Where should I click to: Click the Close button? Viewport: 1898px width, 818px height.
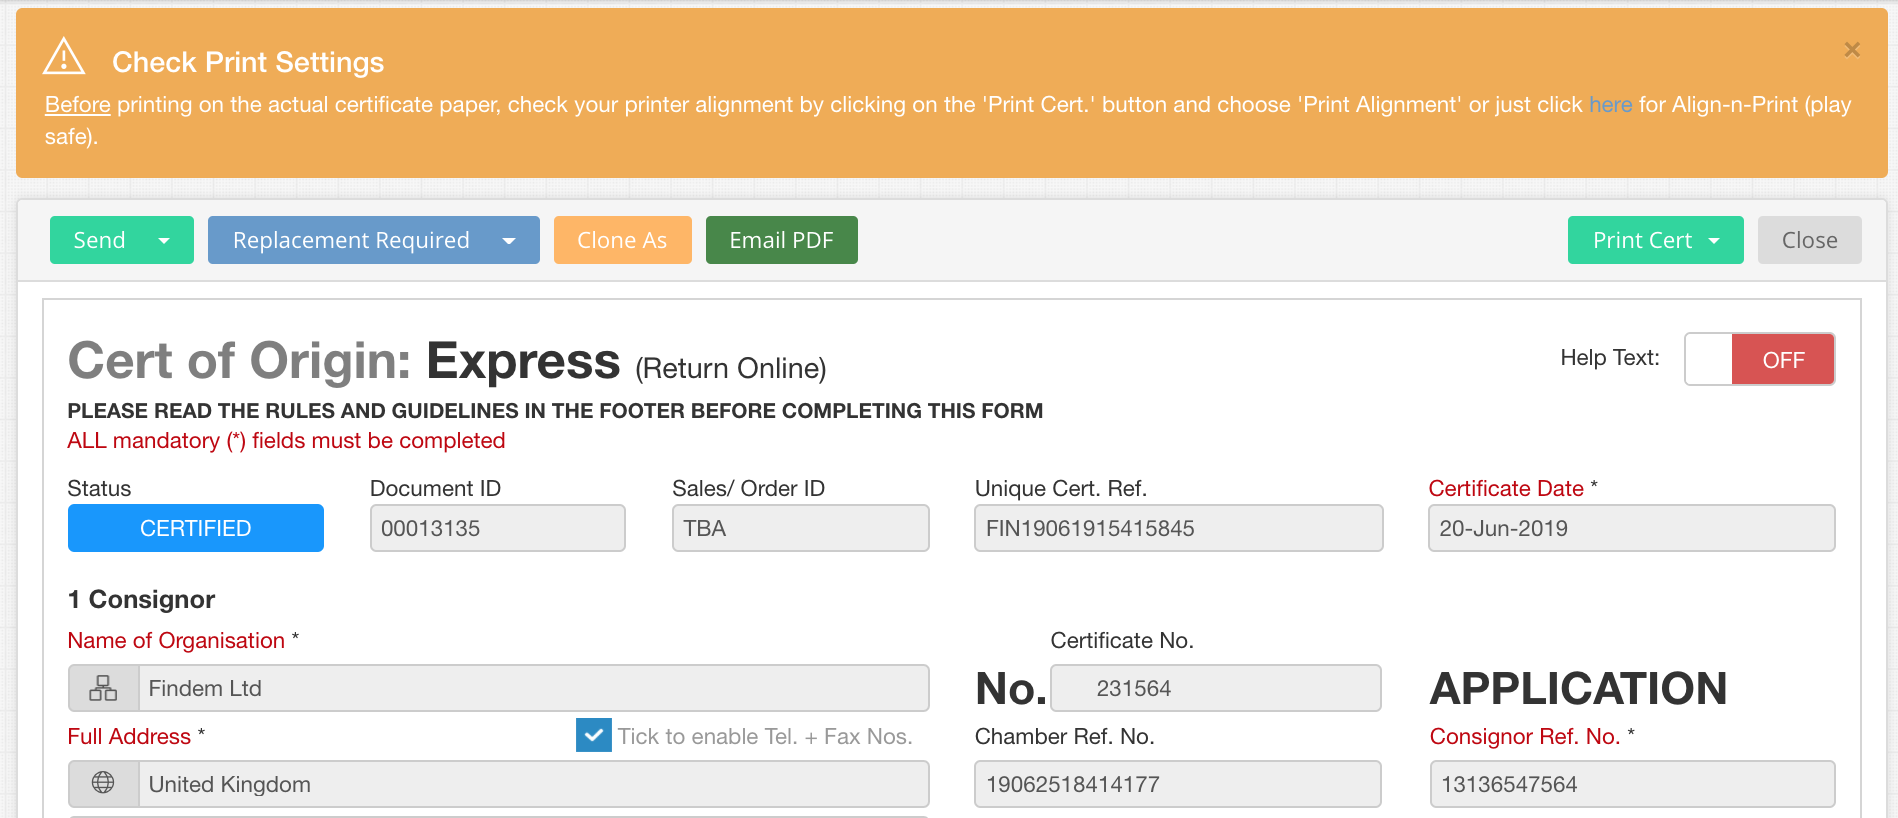[1809, 240]
